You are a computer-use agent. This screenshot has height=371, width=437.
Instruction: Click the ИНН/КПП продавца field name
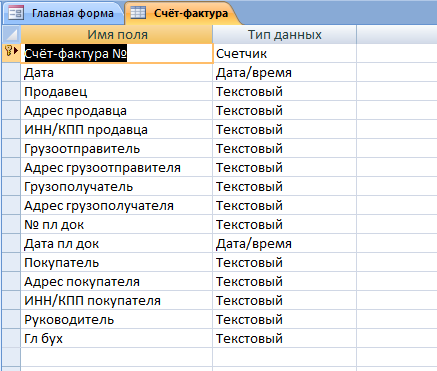coord(117,129)
